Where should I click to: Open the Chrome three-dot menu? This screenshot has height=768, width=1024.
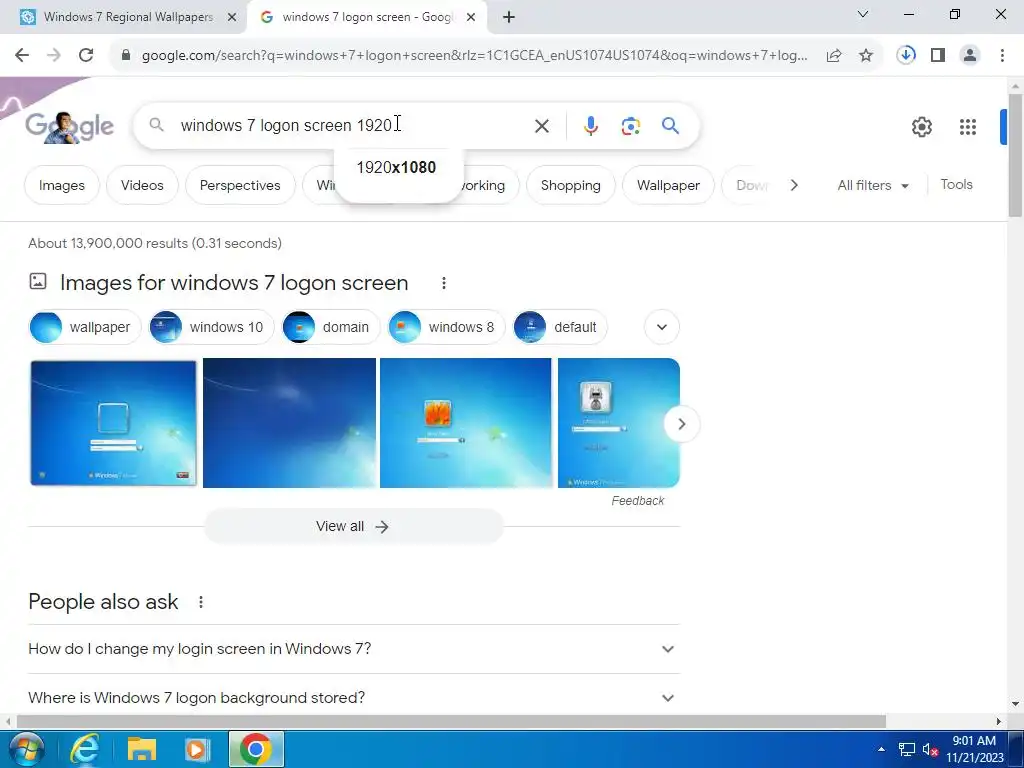tap(1002, 56)
